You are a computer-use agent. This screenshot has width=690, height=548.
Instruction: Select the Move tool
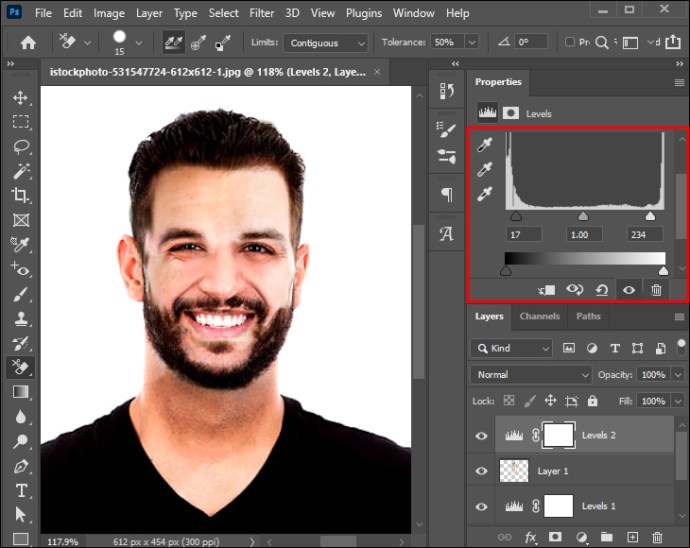(20, 97)
